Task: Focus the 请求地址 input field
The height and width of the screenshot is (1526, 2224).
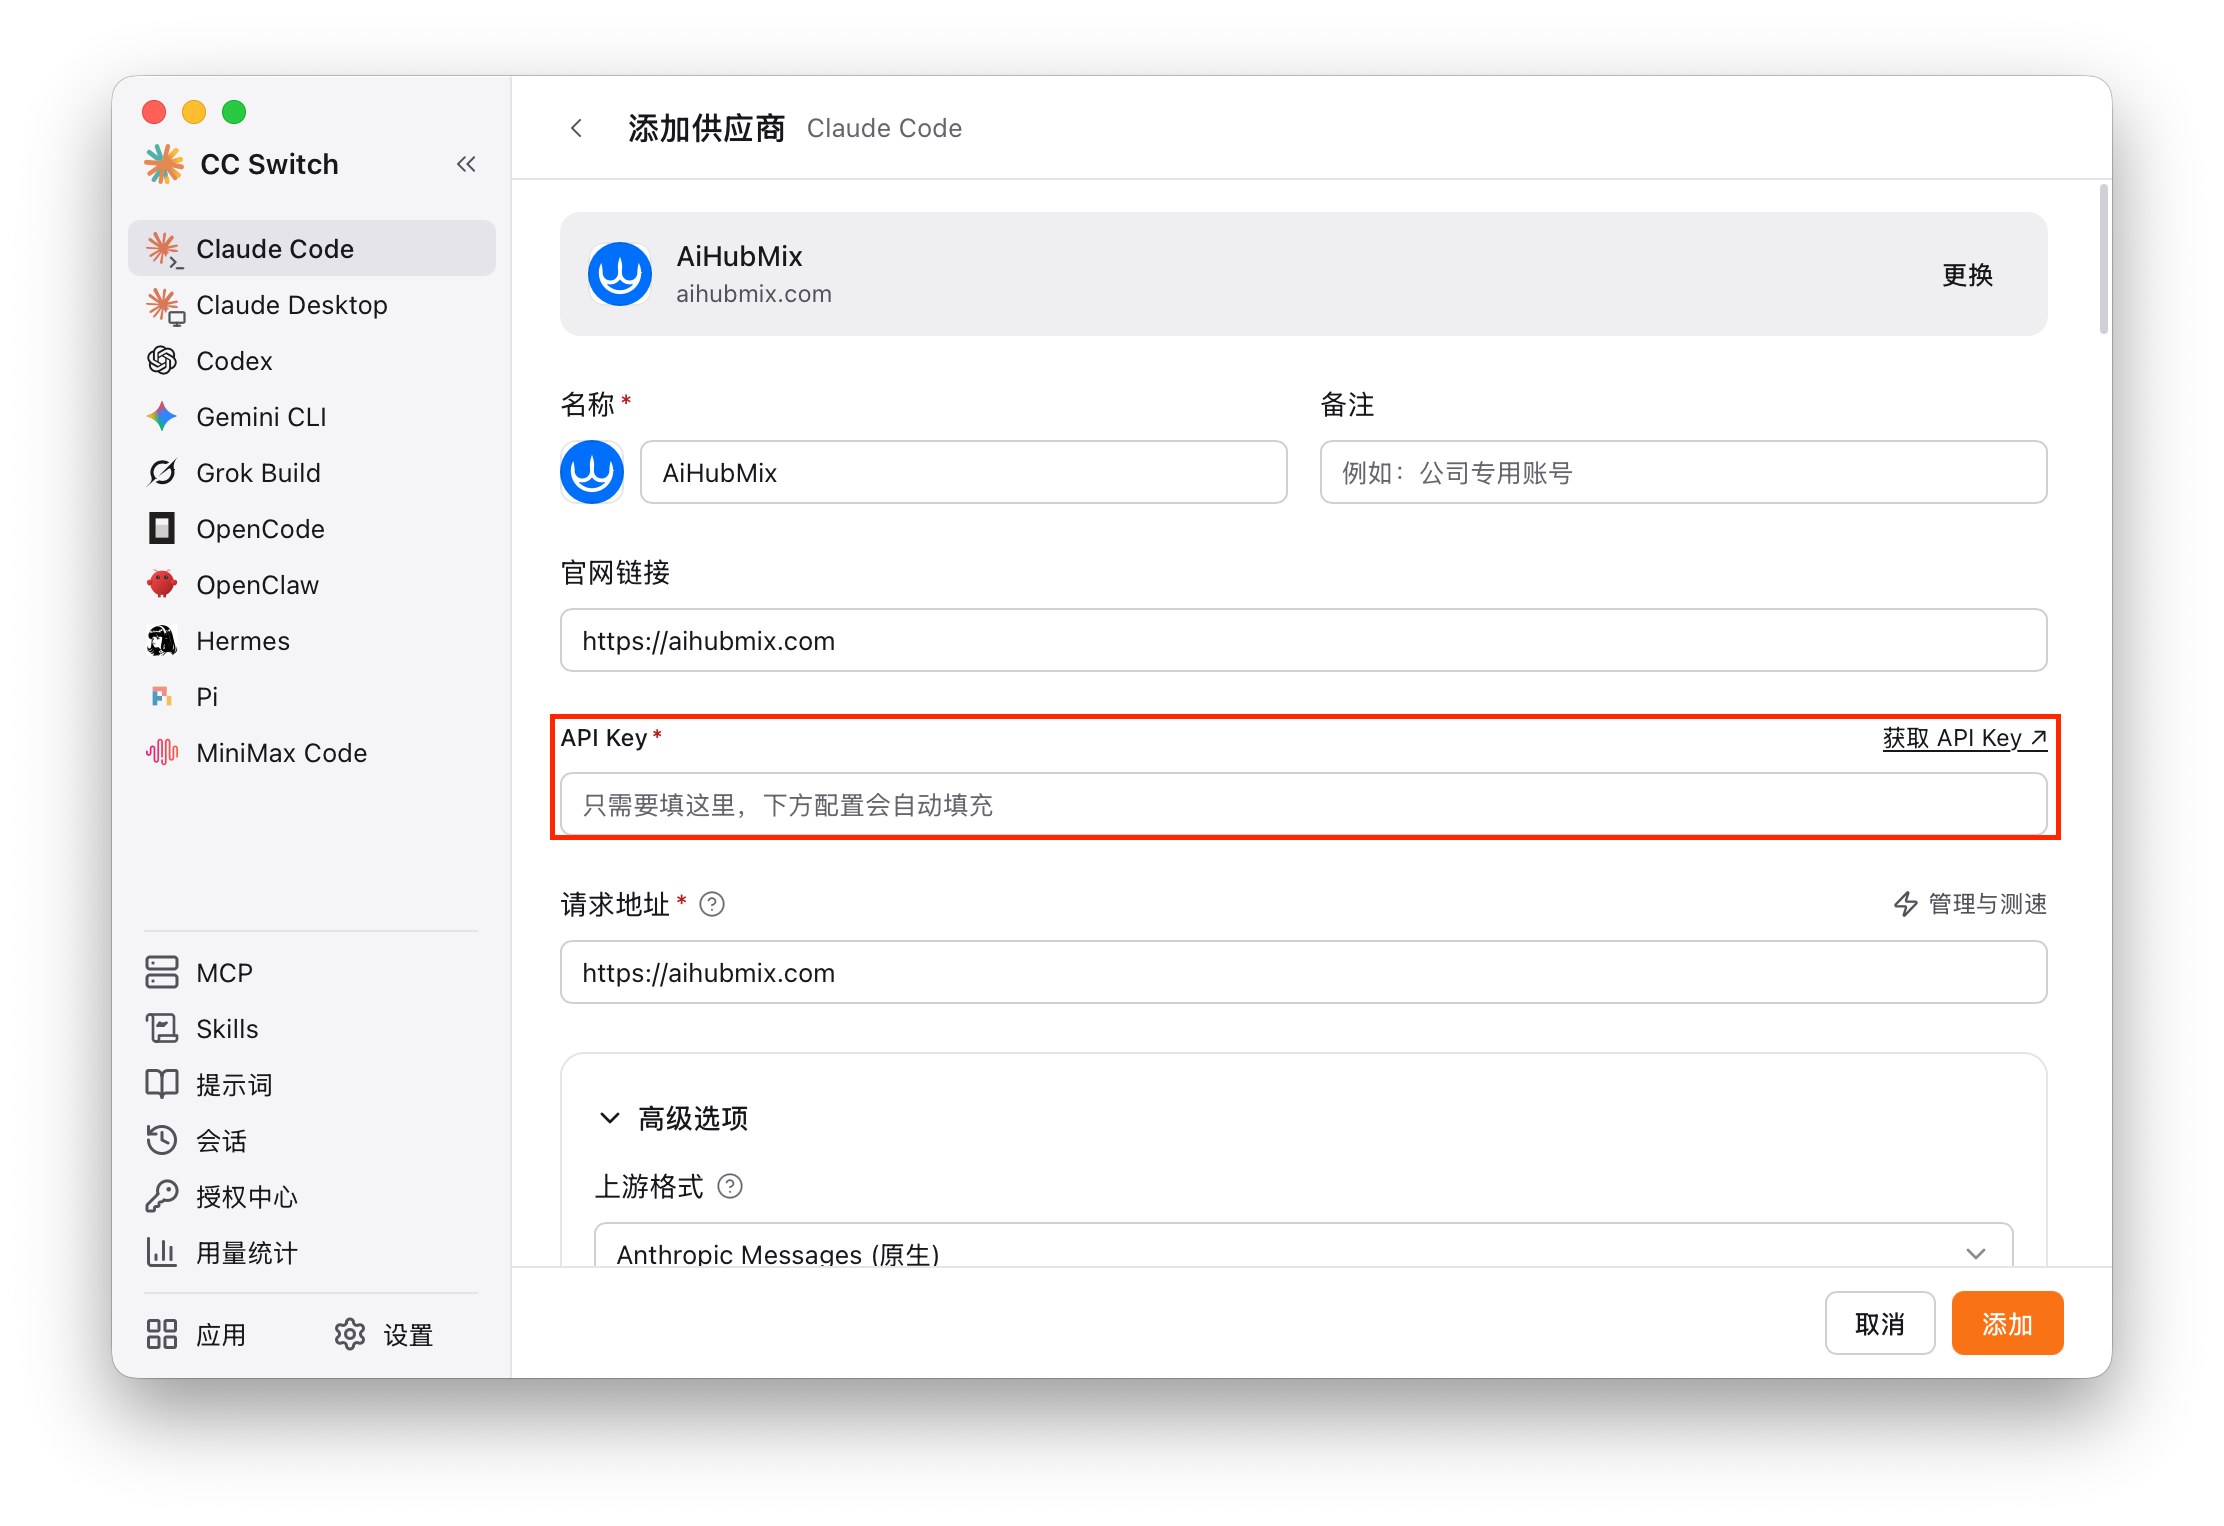Action: click(x=1303, y=972)
